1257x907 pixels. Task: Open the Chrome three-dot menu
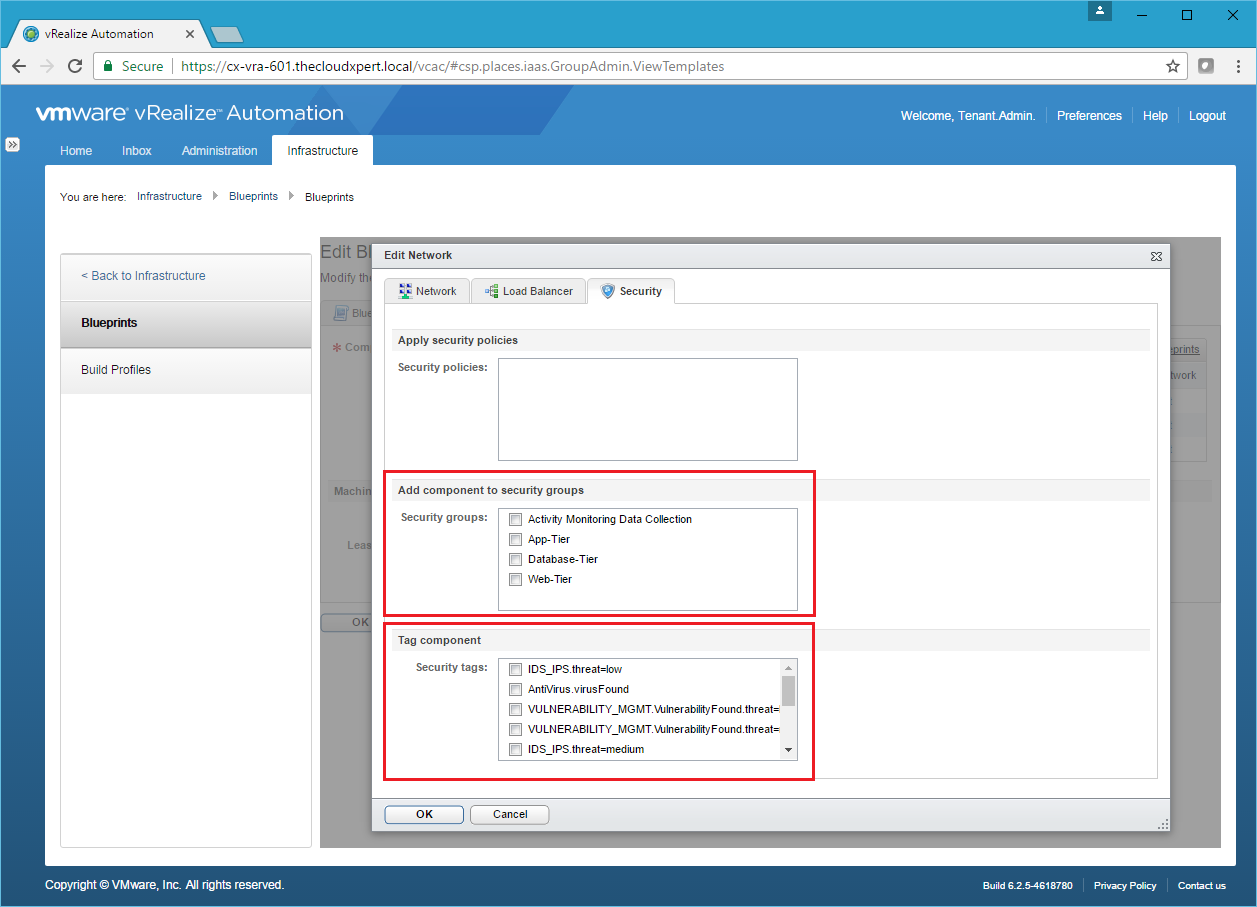tap(1237, 66)
